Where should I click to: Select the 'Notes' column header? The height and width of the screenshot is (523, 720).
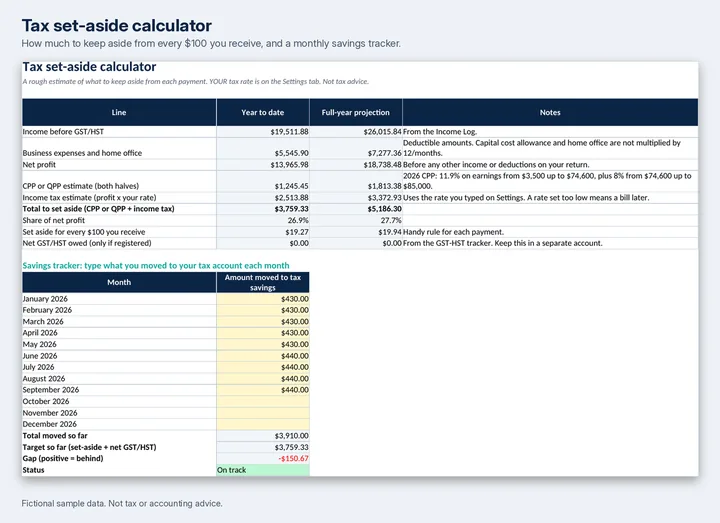(x=550, y=112)
